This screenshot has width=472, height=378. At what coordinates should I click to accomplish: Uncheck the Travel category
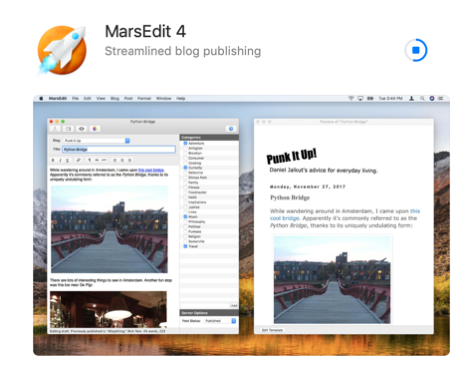click(185, 246)
